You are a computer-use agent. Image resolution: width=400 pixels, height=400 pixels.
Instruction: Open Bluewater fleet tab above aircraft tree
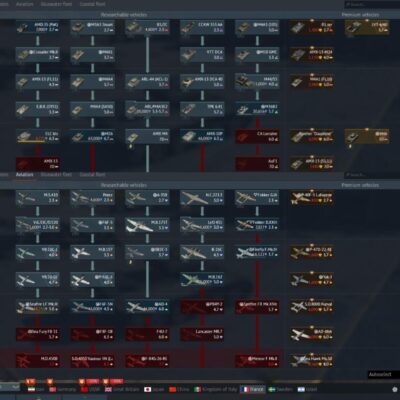[x=56, y=175]
